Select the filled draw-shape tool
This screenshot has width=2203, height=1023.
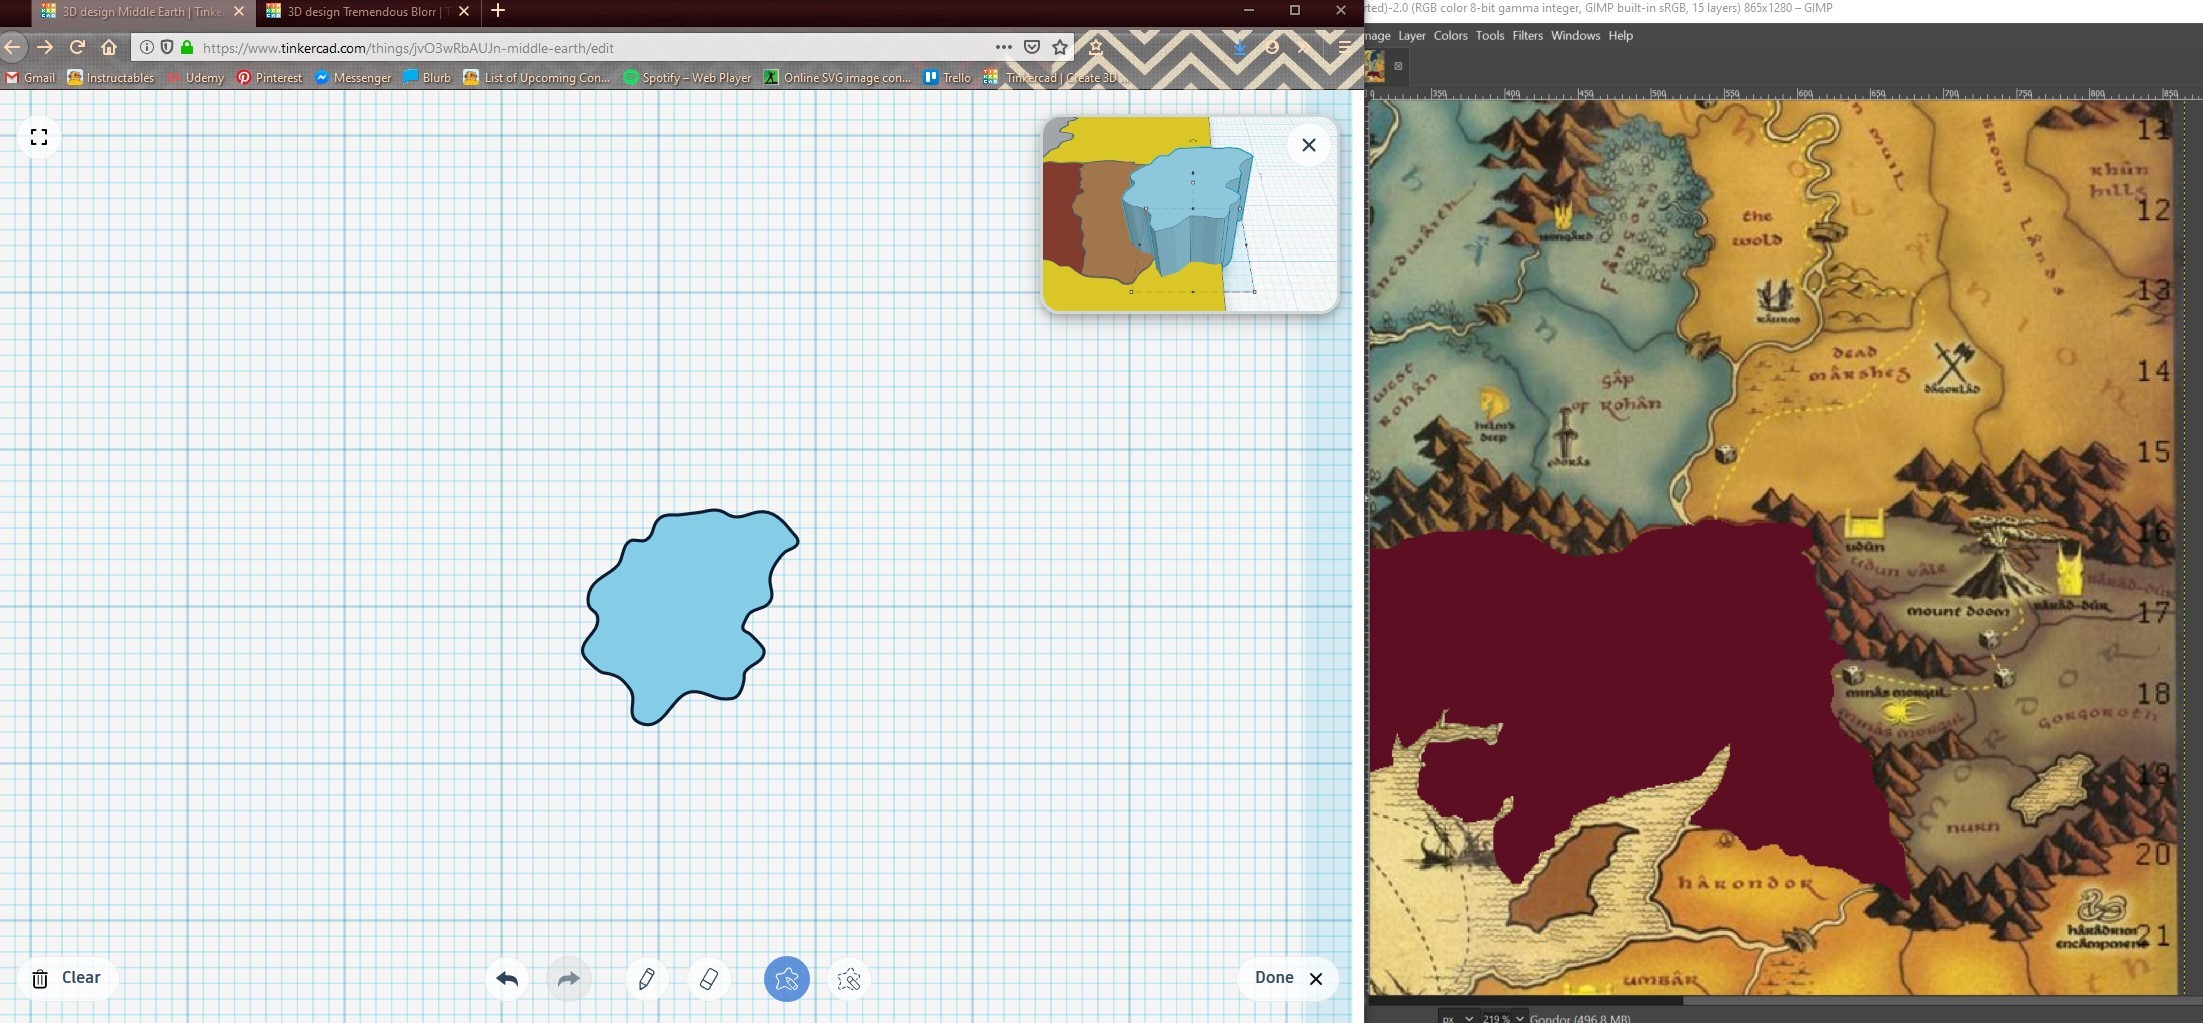787,979
